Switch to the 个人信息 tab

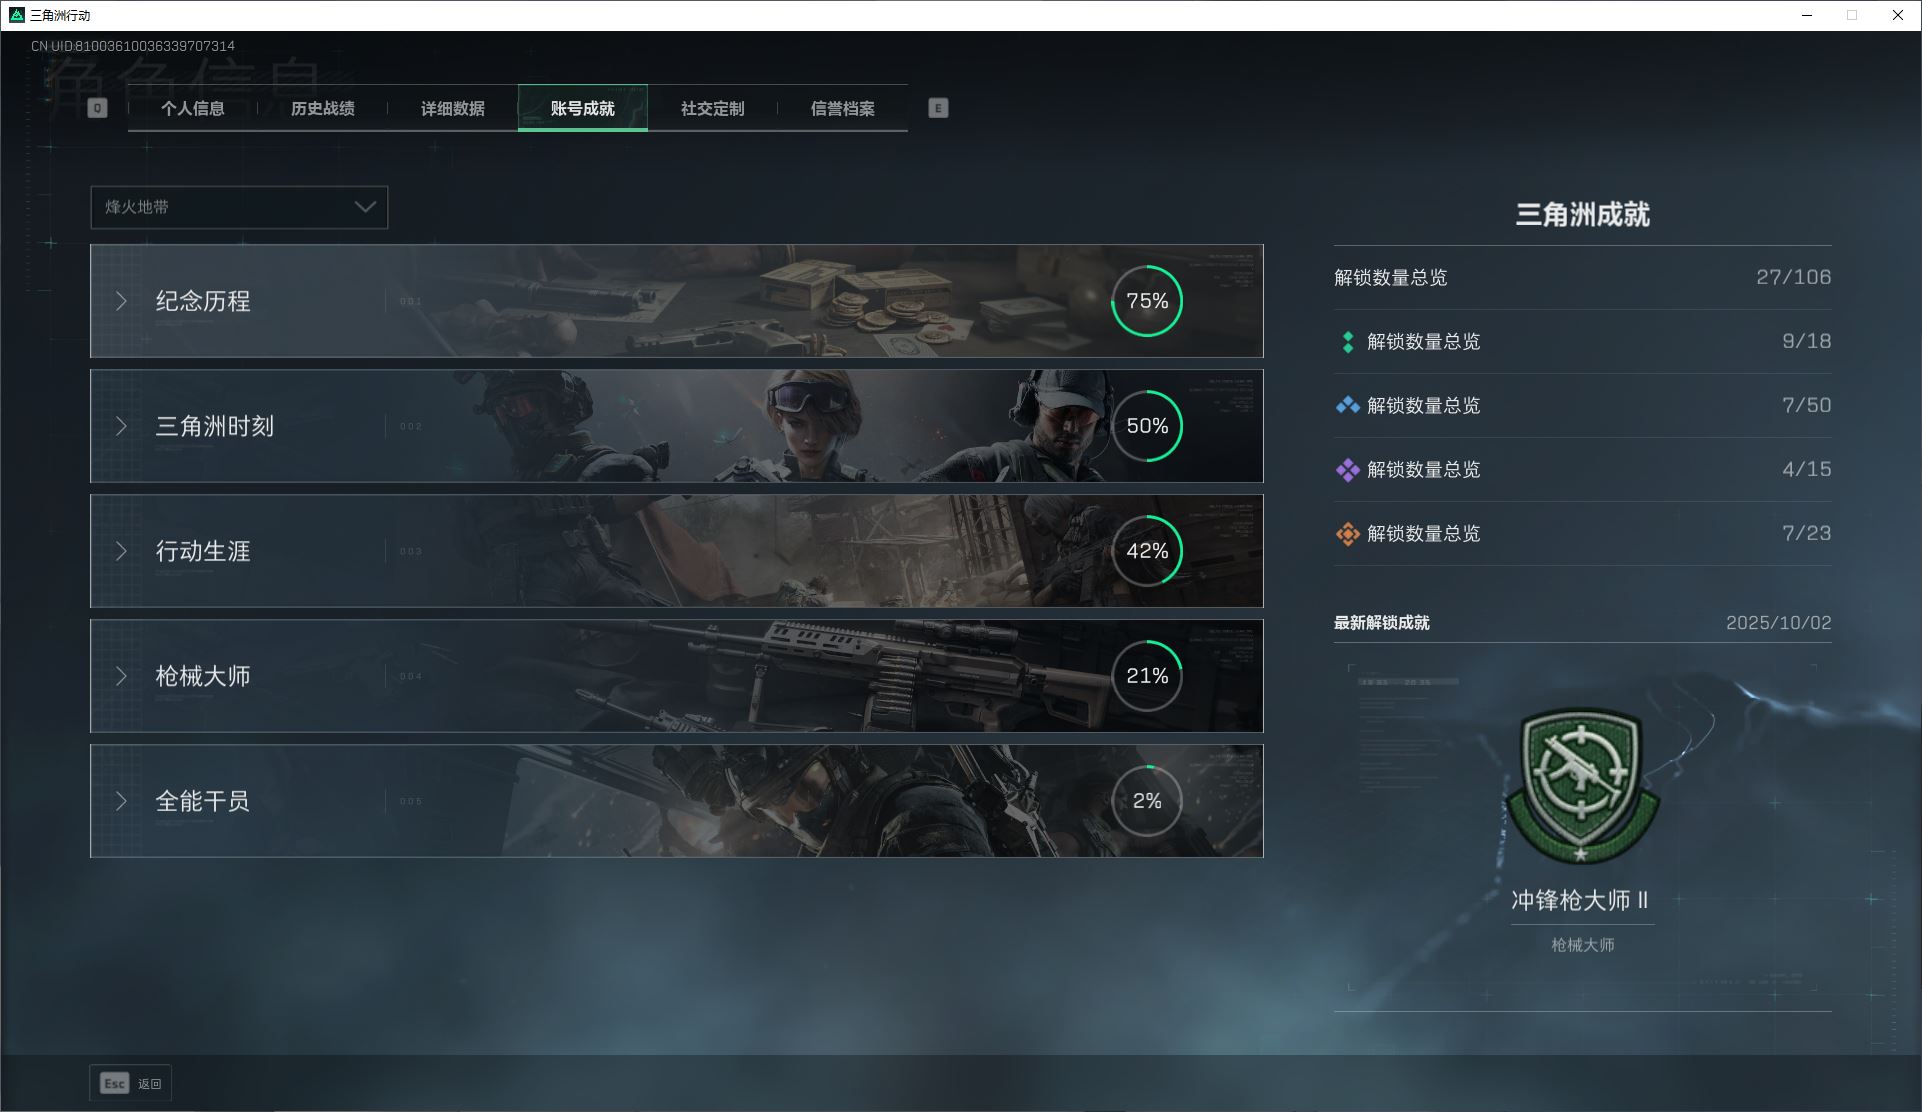pos(193,108)
